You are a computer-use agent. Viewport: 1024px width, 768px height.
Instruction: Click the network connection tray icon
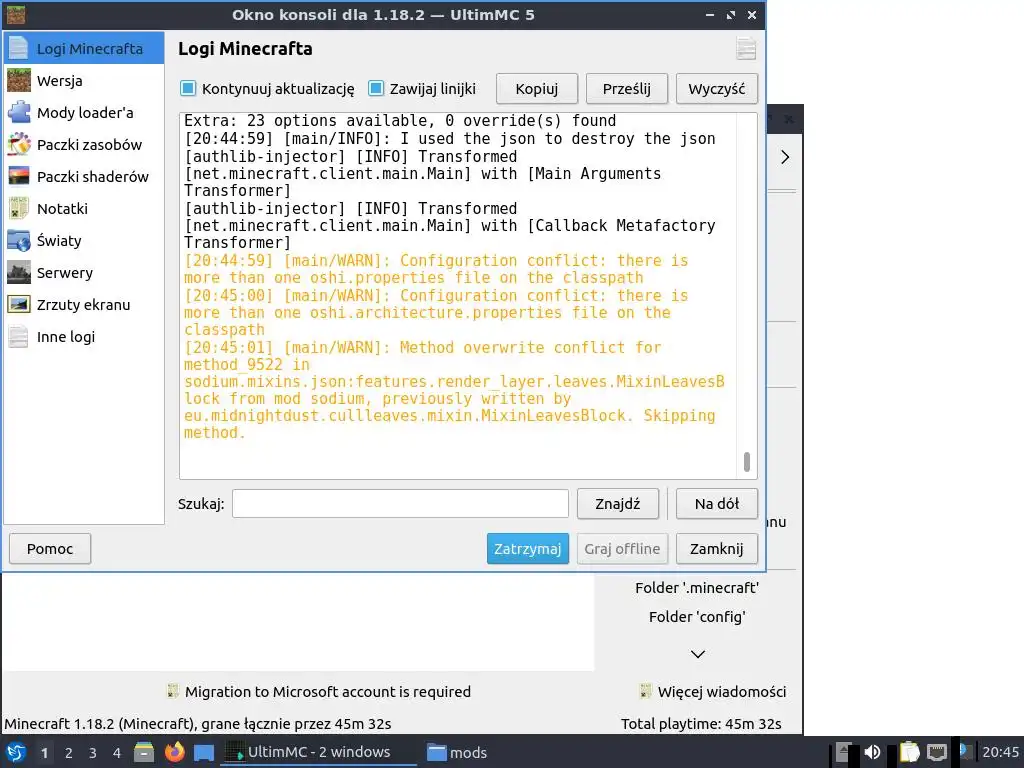[x=937, y=752]
